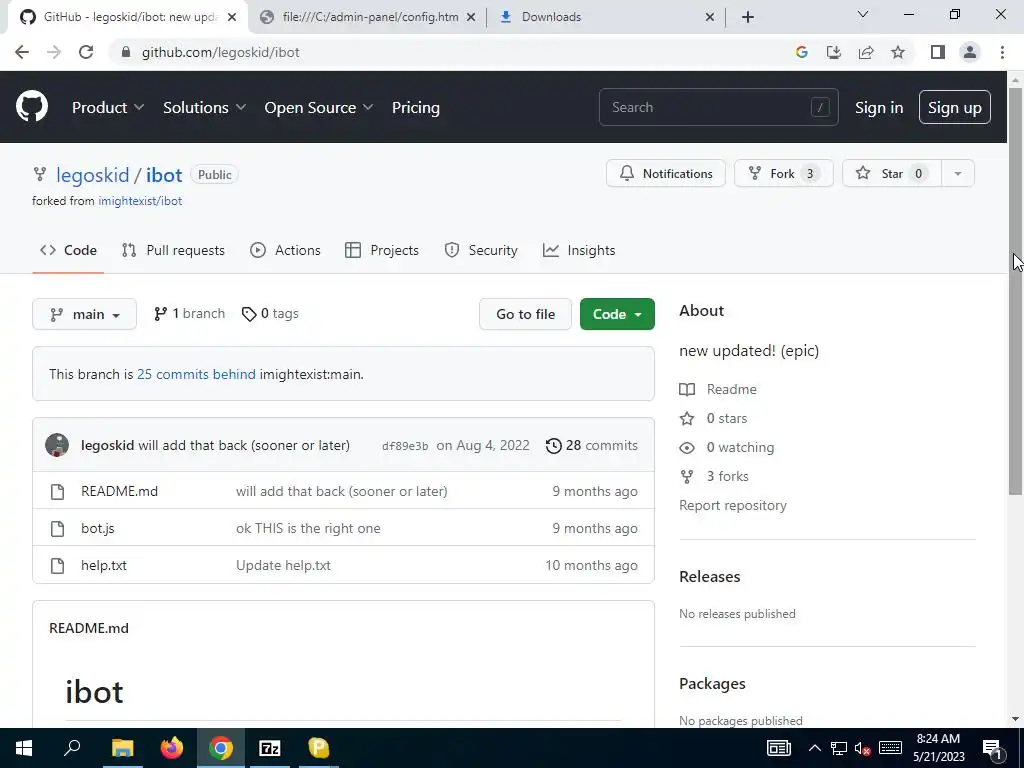Screen dimensions: 1024x768
Task: Open the bot.js file
Action: tap(98, 529)
